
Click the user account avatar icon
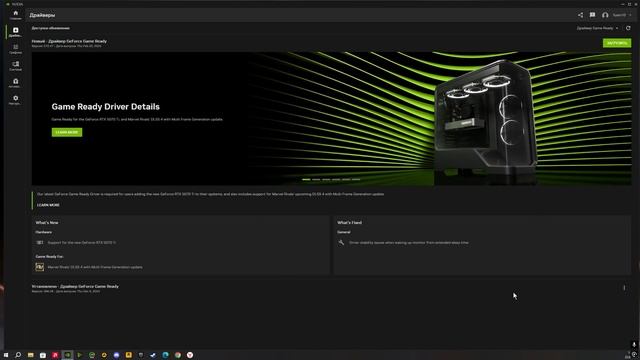point(605,15)
